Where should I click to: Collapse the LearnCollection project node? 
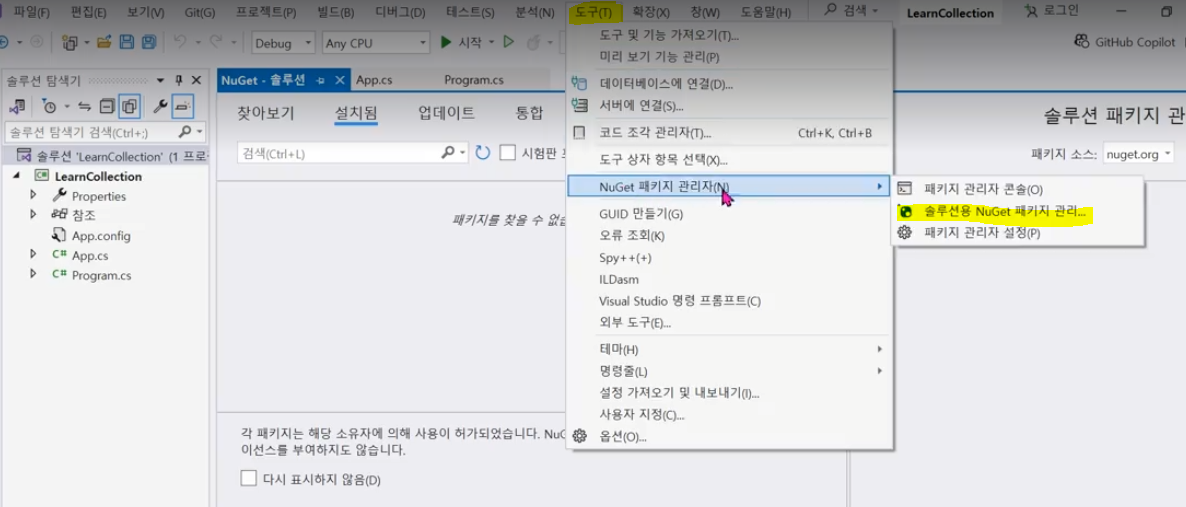click(17, 176)
